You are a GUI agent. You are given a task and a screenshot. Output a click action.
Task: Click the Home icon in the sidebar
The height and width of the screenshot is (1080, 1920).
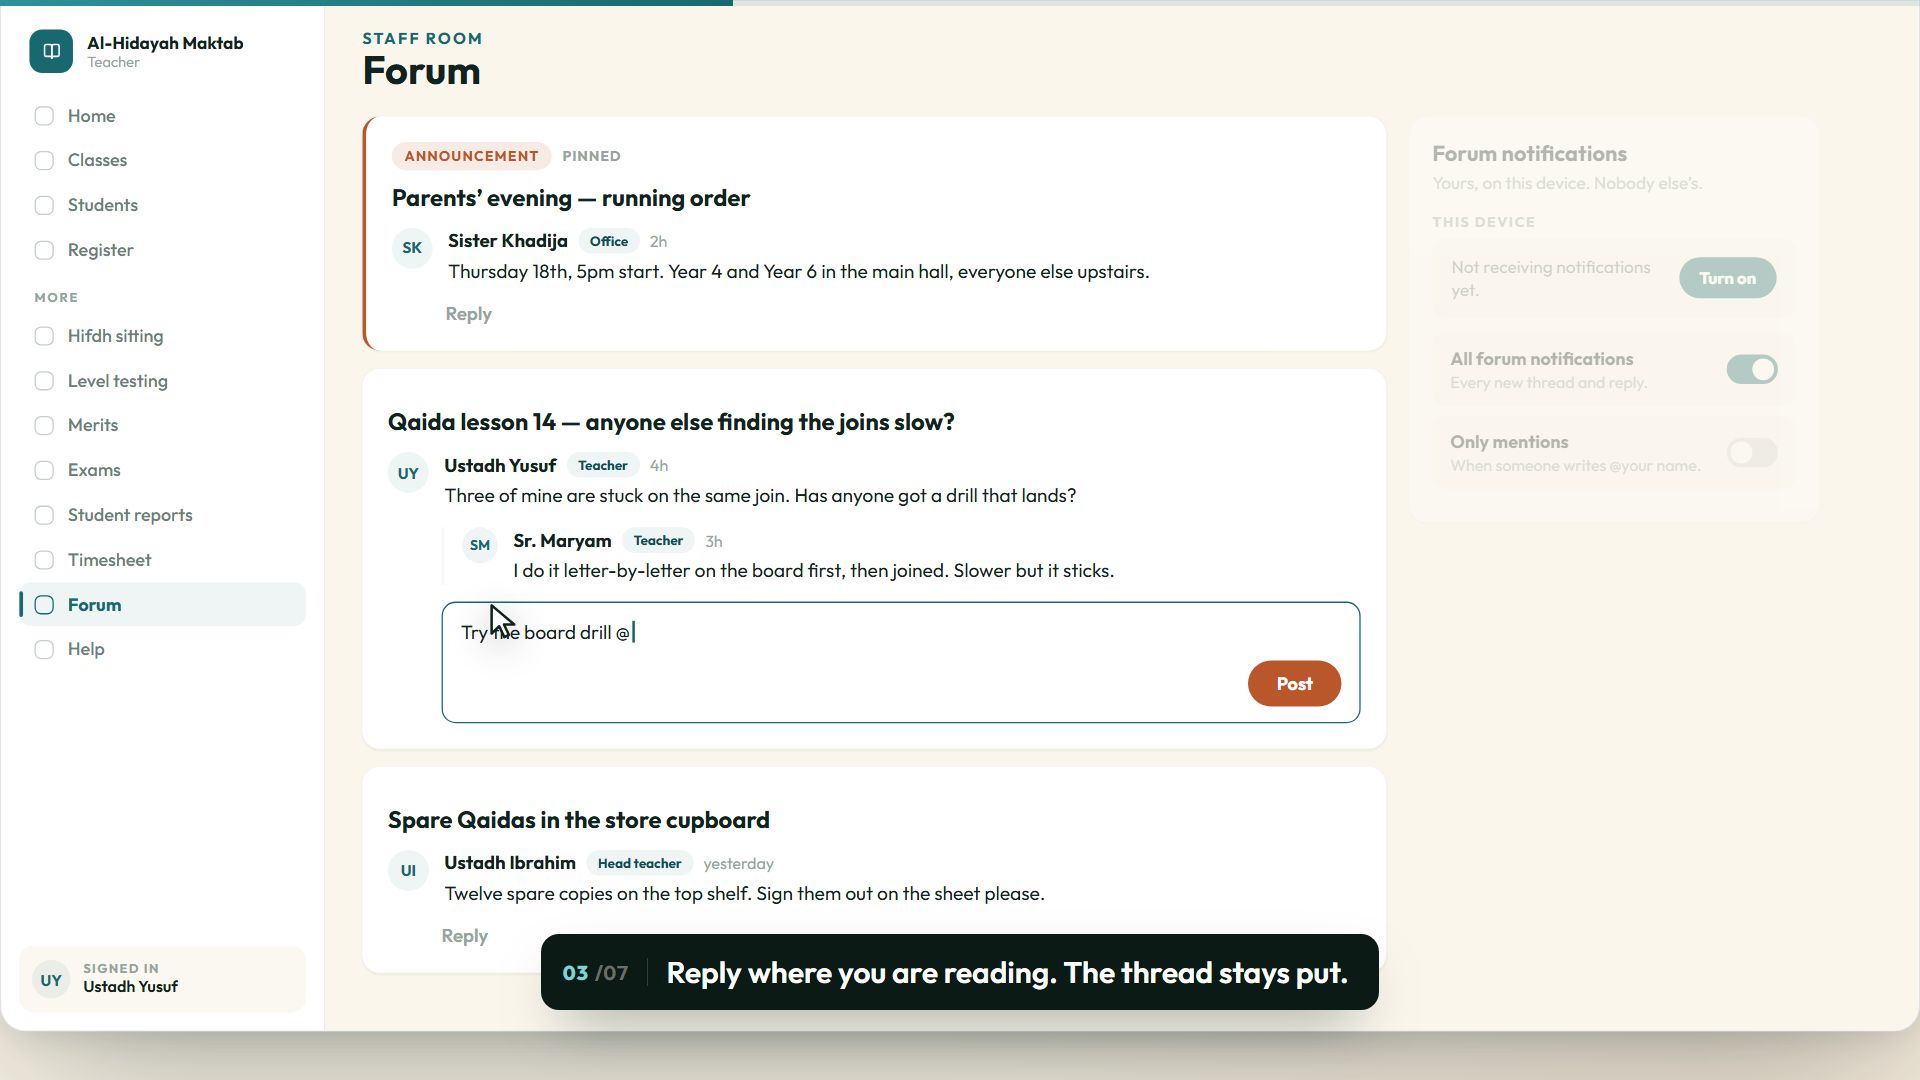coord(44,116)
